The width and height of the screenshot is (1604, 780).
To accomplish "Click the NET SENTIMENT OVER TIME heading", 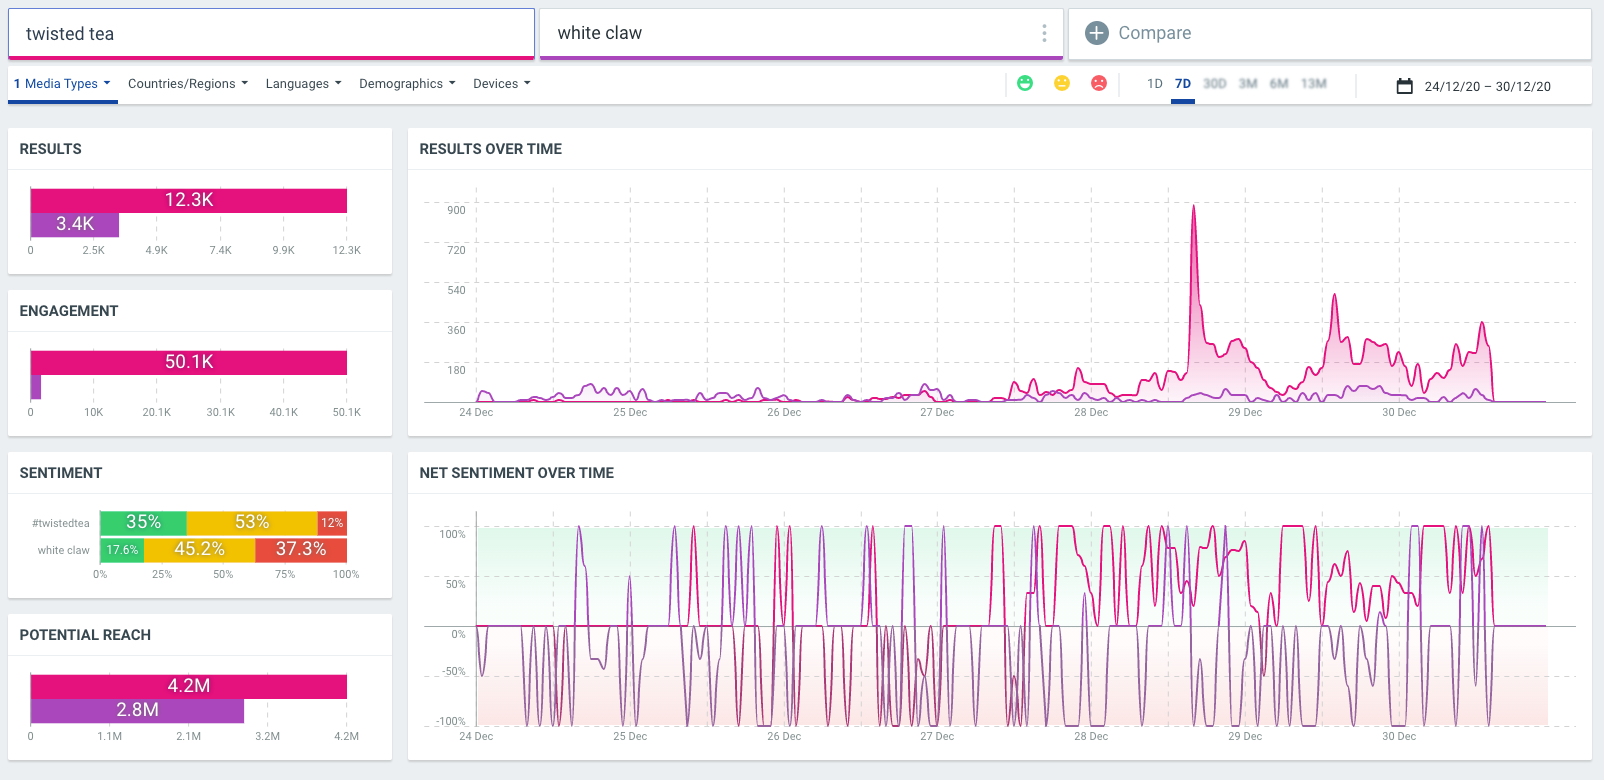I will (x=517, y=473).
